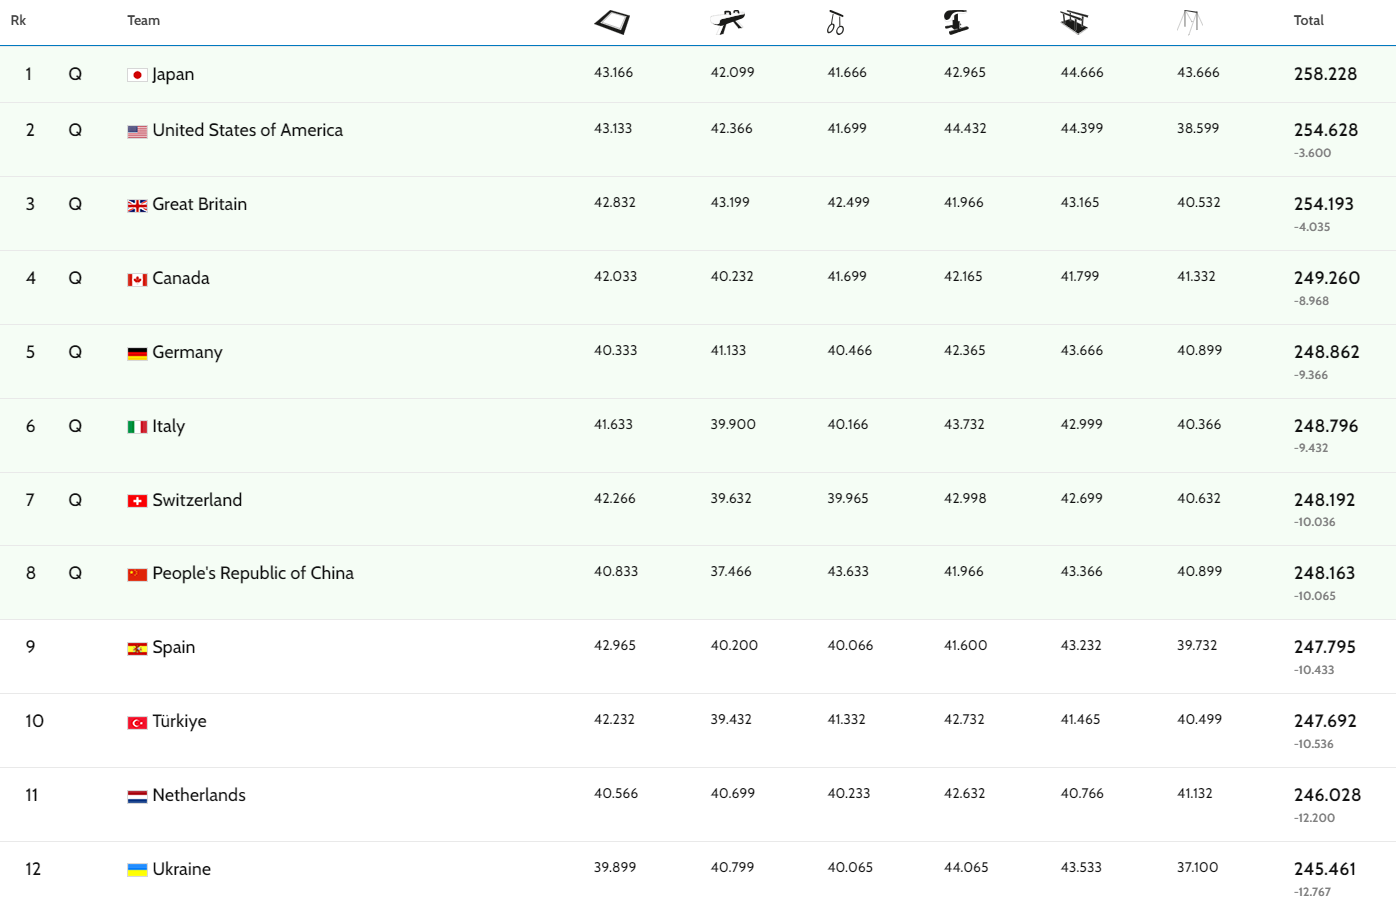This screenshot has height=903, width=1396.
Task: Click the Q qualifier mark beside Germany
Action: (x=75, y=352)
